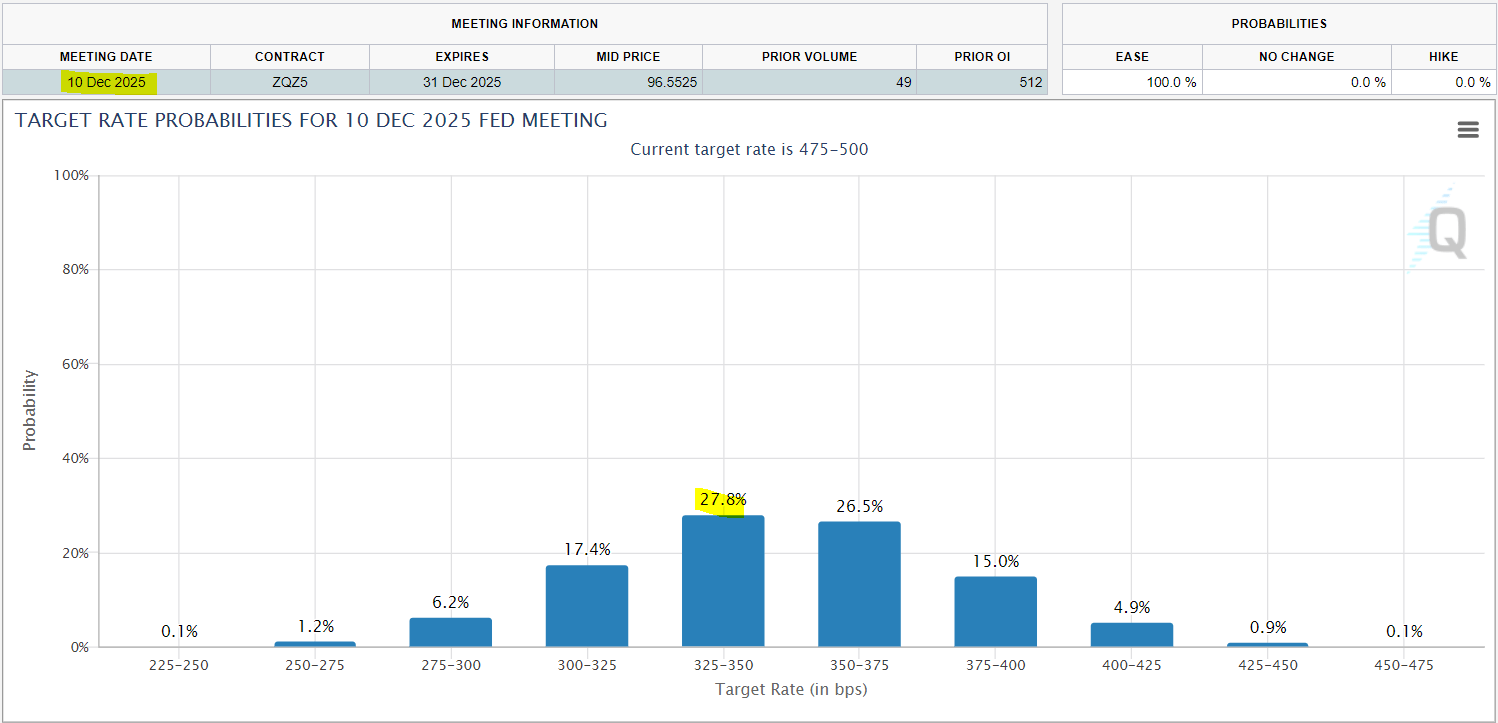
Task: Select the 325-350 probability bar
Action: [723, 580]
